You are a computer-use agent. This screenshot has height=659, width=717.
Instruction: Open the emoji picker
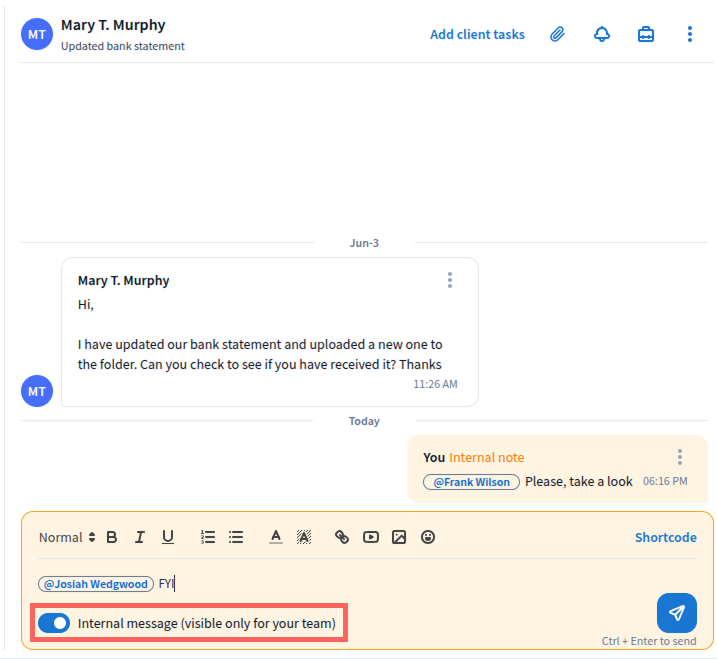[x=428, y=537]
